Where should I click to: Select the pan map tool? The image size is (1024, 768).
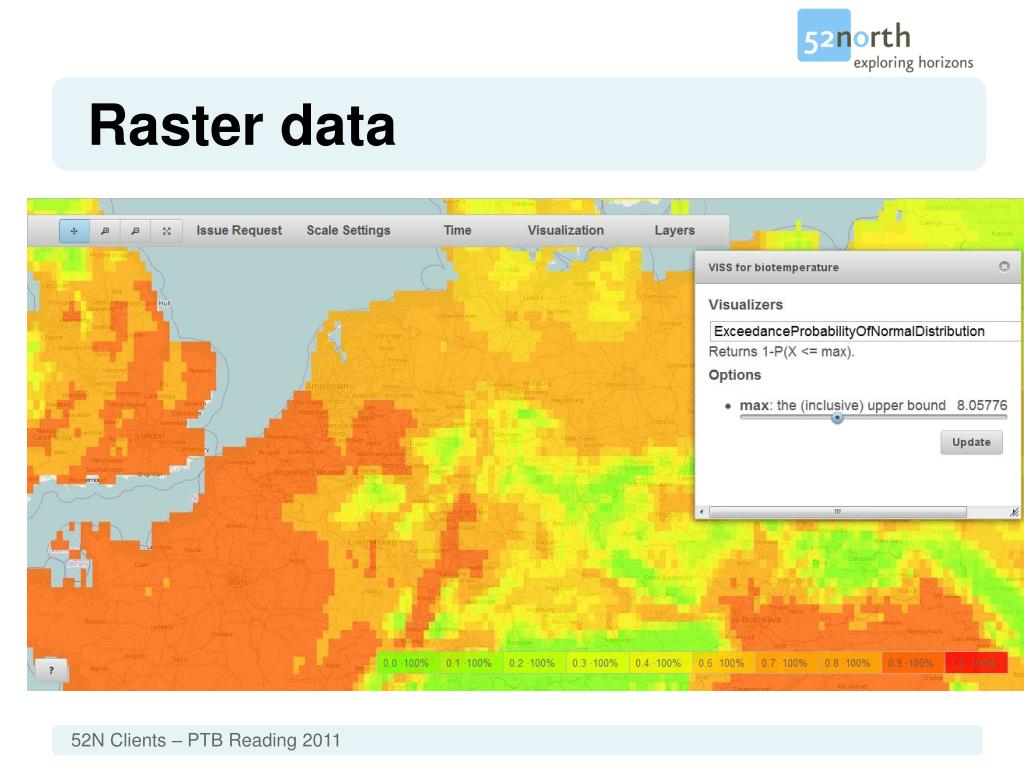74,231
